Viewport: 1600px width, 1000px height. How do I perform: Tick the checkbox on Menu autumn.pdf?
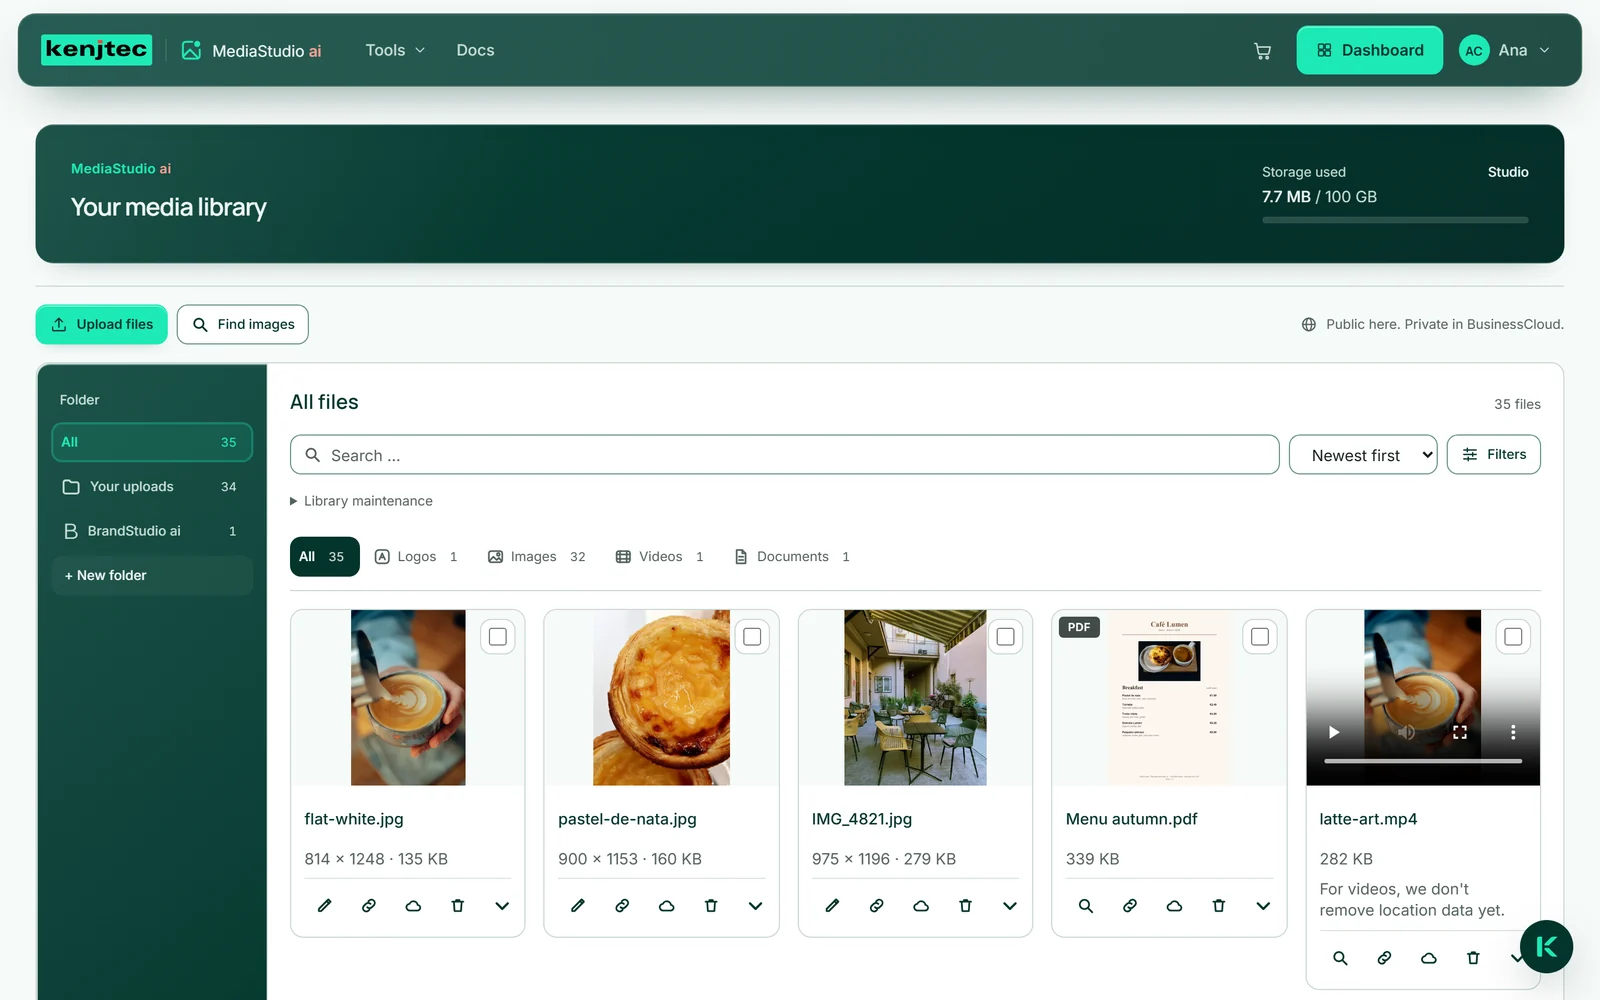tap(1260, 637)
